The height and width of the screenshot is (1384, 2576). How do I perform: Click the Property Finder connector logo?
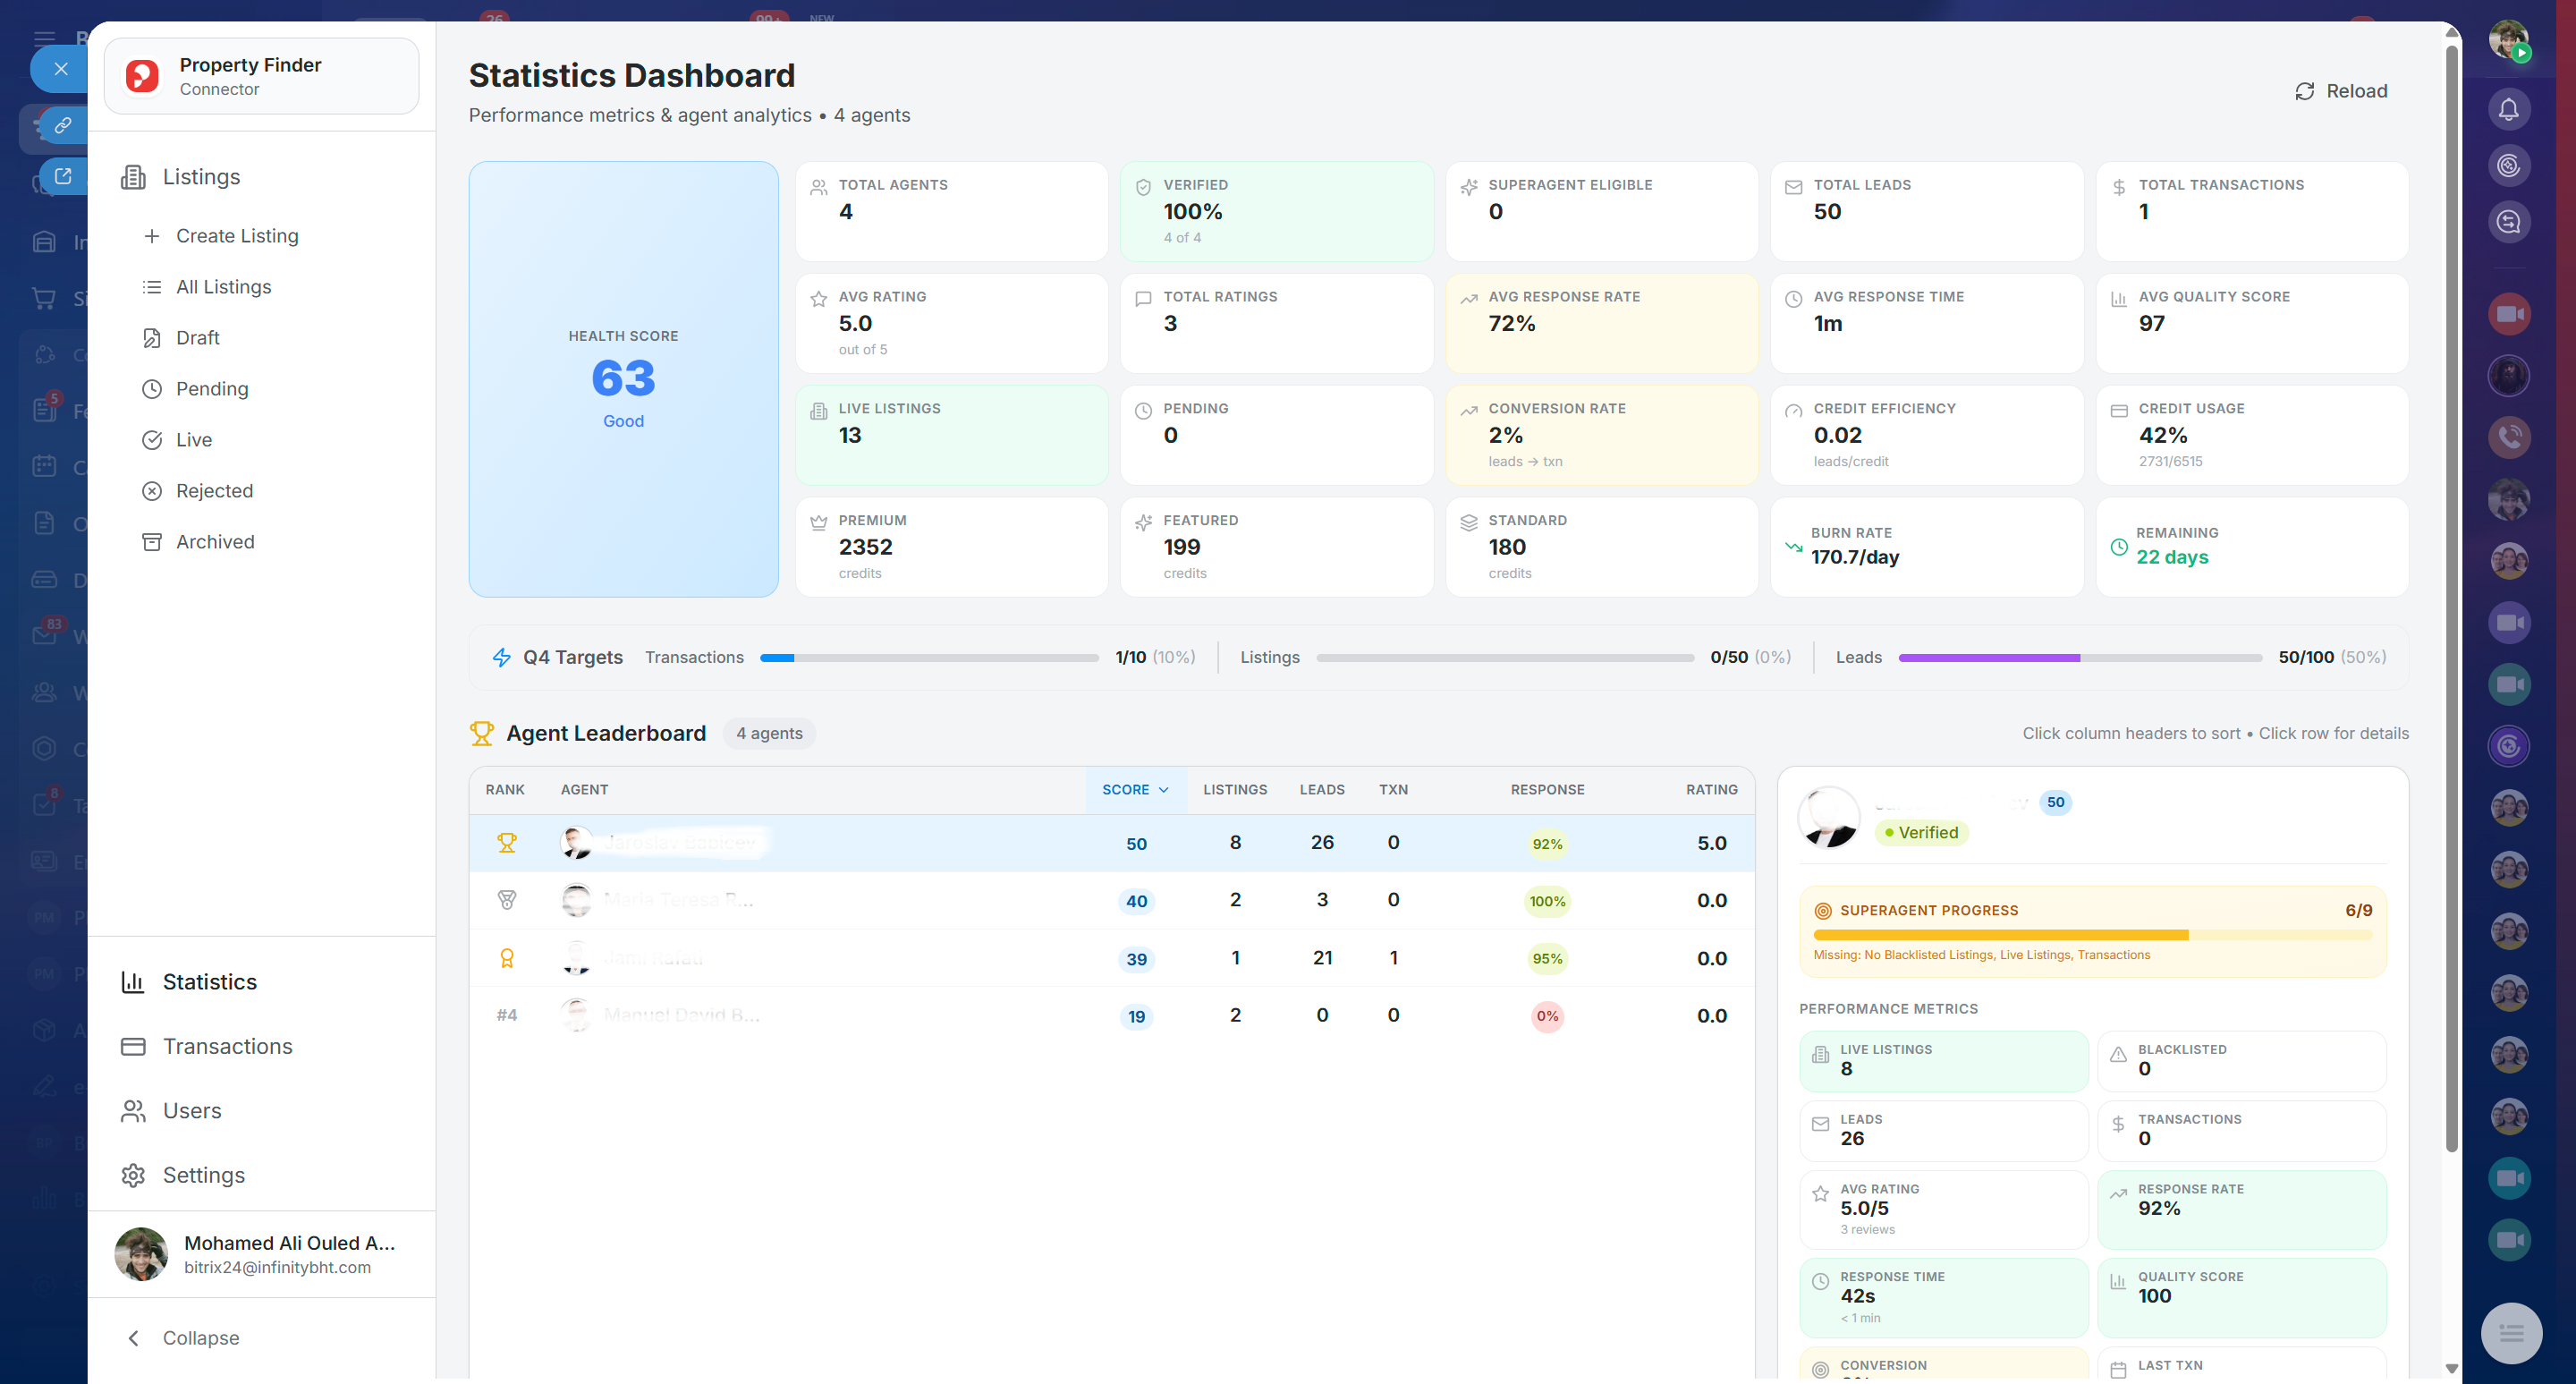click(142, 76)
